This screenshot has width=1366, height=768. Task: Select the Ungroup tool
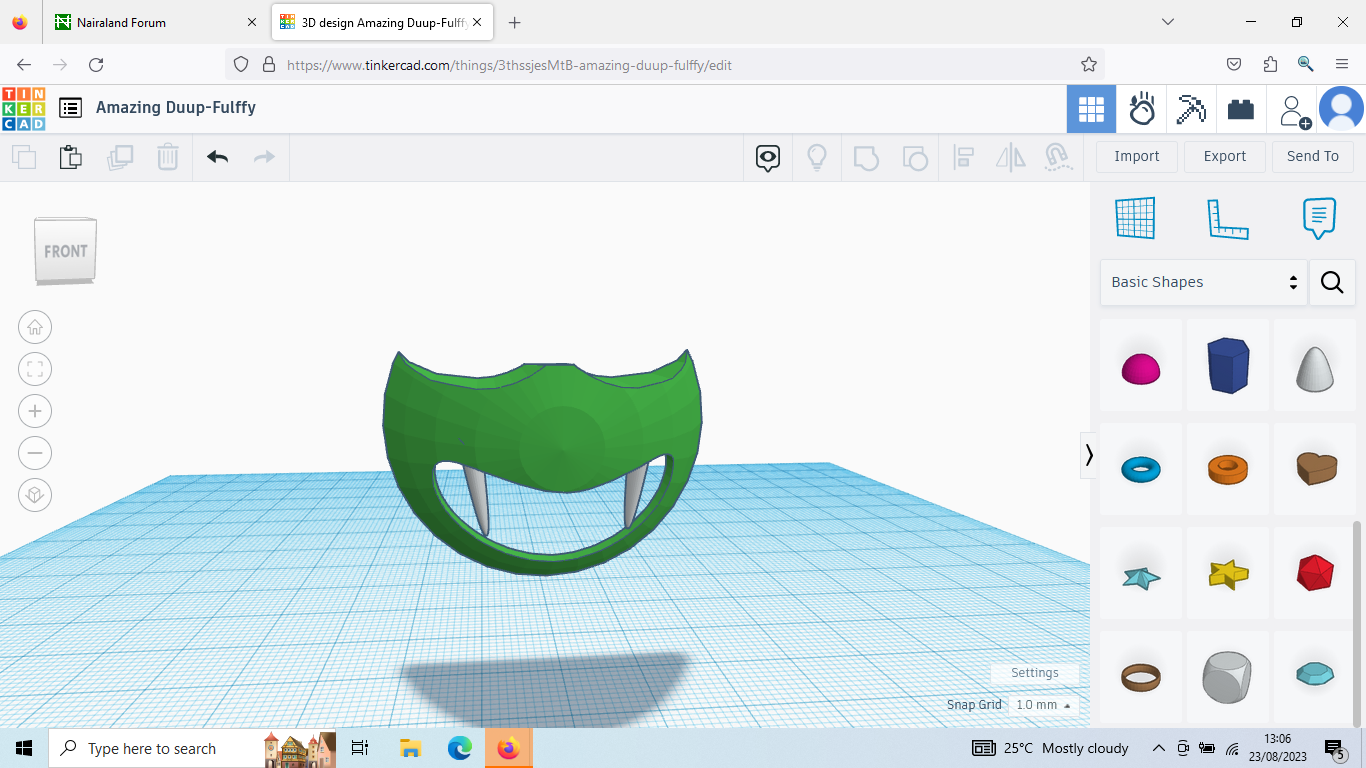tap(915, 157)
